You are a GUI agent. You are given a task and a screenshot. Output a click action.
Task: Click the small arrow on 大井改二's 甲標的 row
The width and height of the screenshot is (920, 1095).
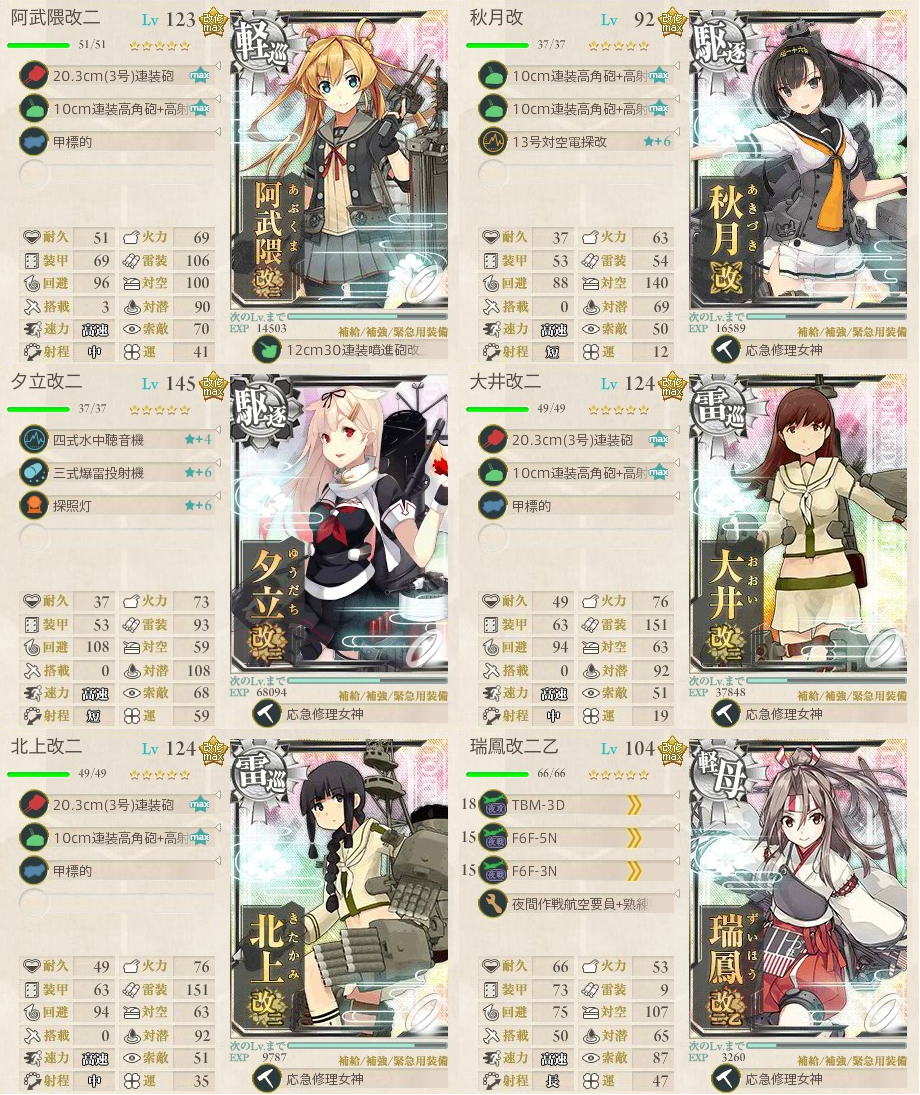(676, 495)
